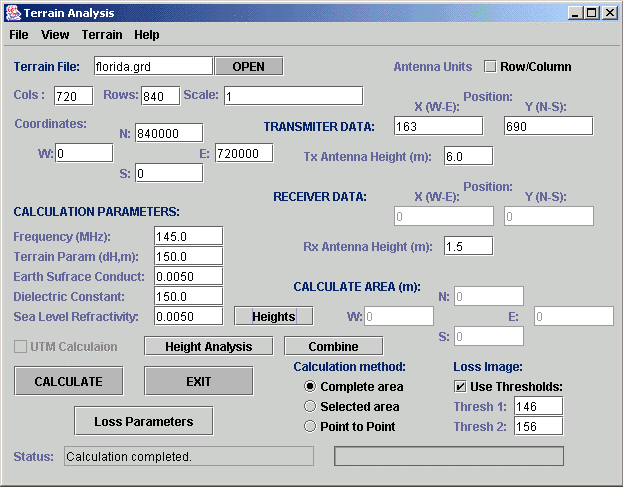Click the Calculate Area E field
This screenshot has width=623, height=487.
click(x=574, y=316)
